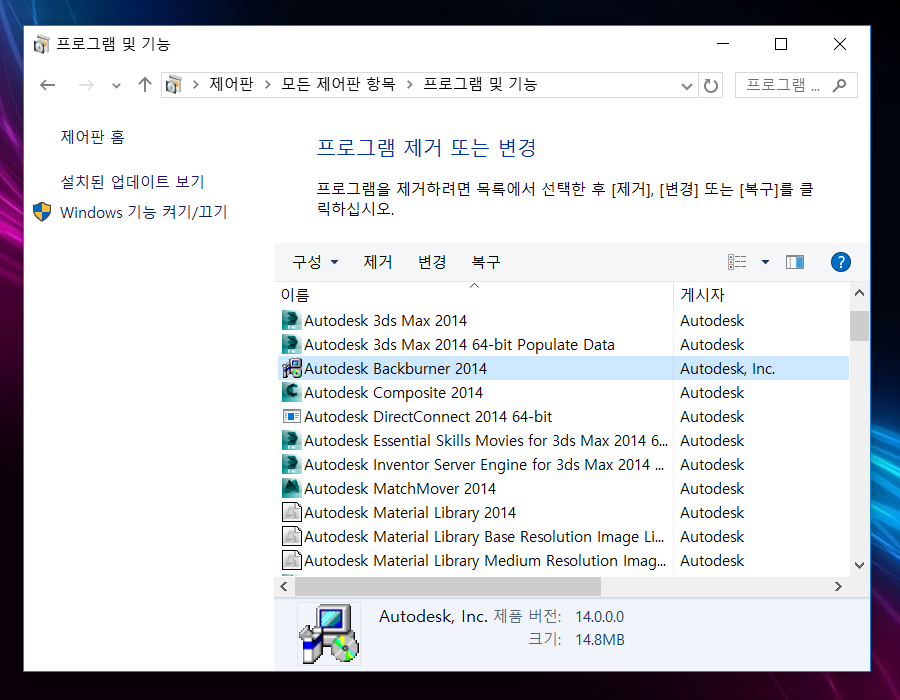This screenshot has width=900, height=700.
Task: Select Autodesk Material Library 2014 entry
Action: point(410,512)
